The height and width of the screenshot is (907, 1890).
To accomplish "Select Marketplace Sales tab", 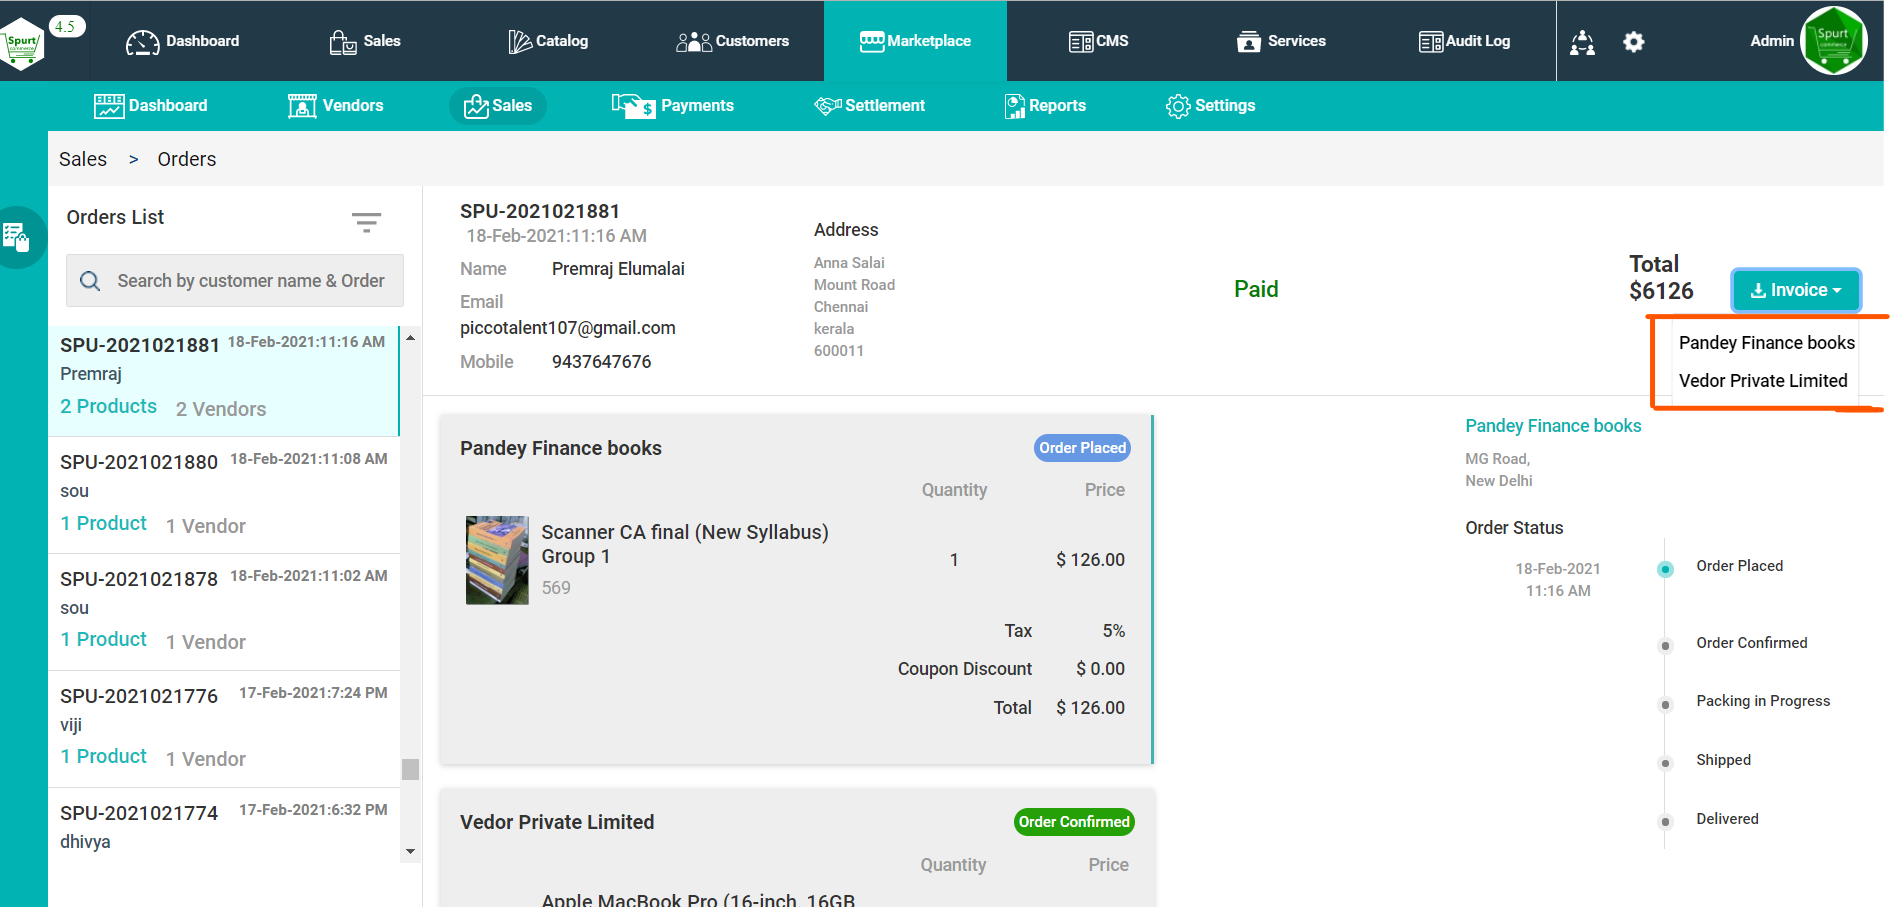I will click(498, 106).
